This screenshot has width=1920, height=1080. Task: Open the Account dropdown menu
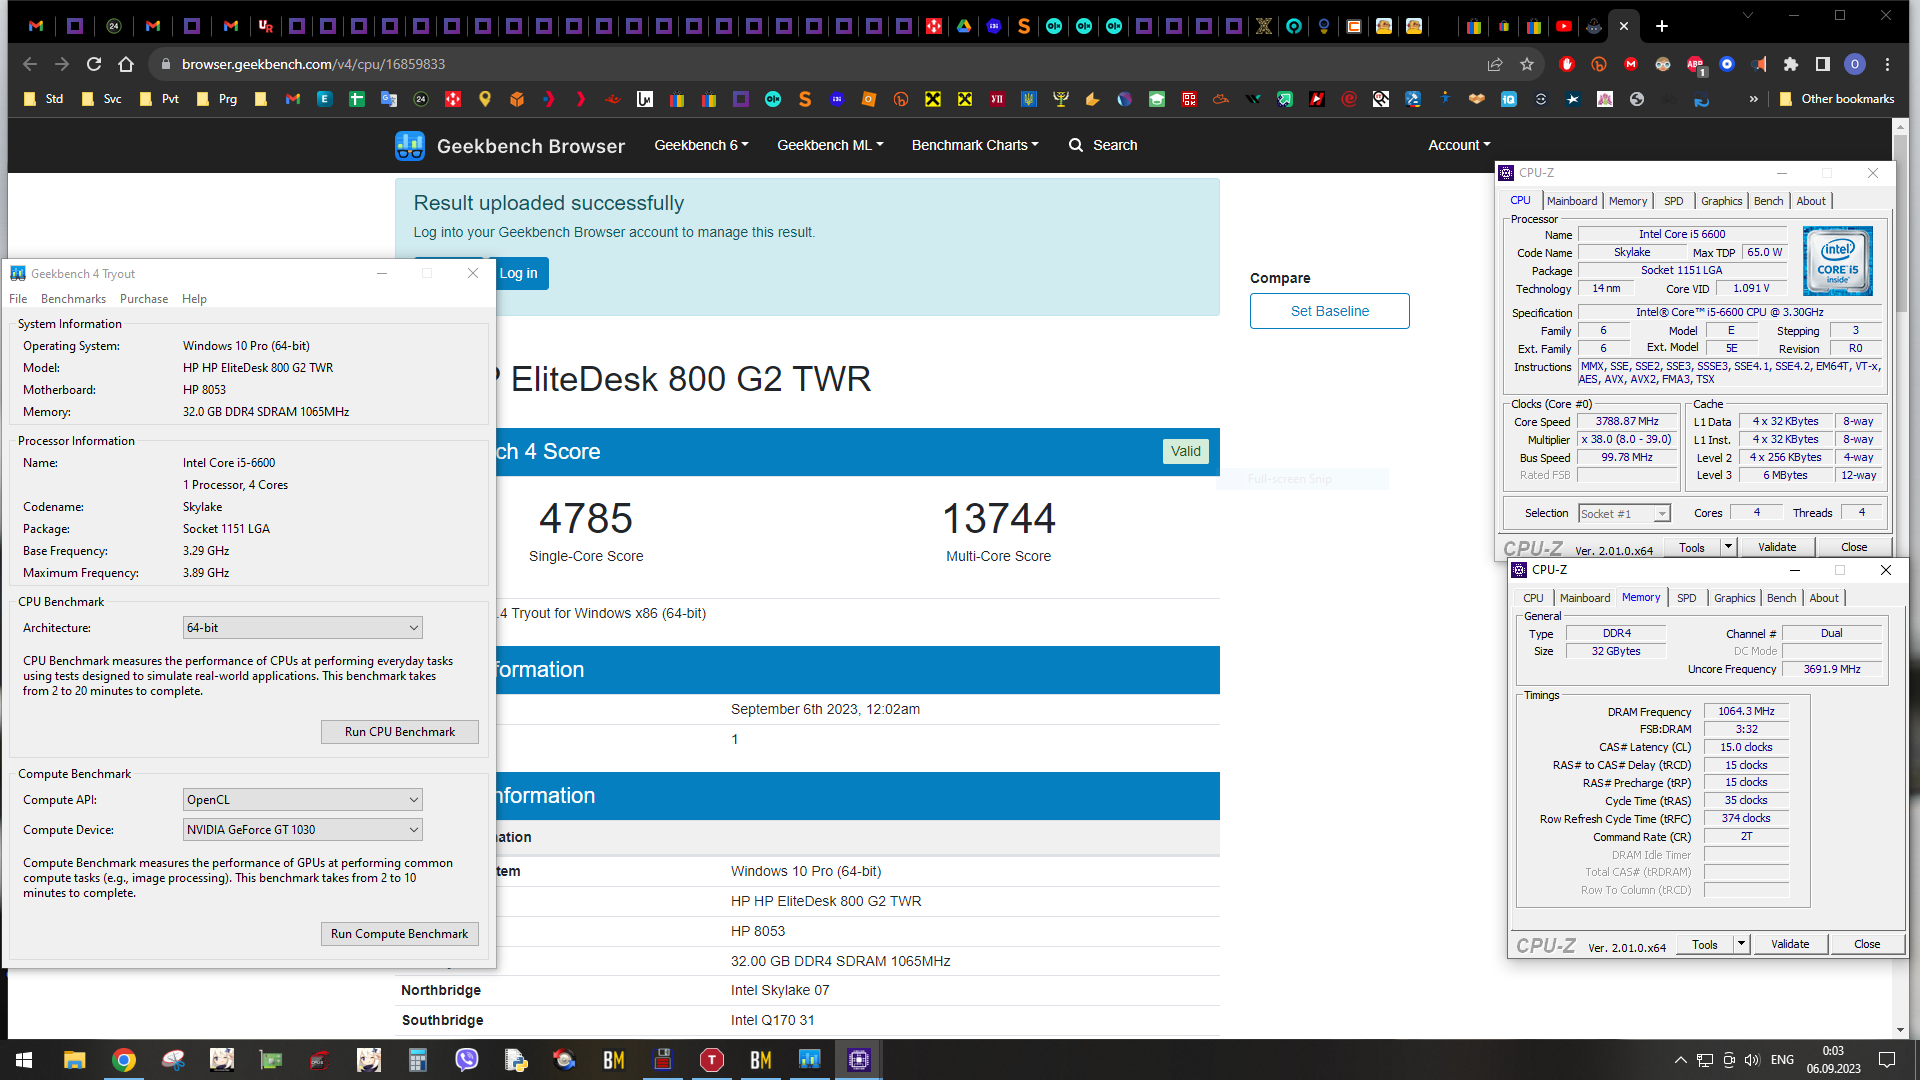pyautogui.click(x=1459, y=145)
